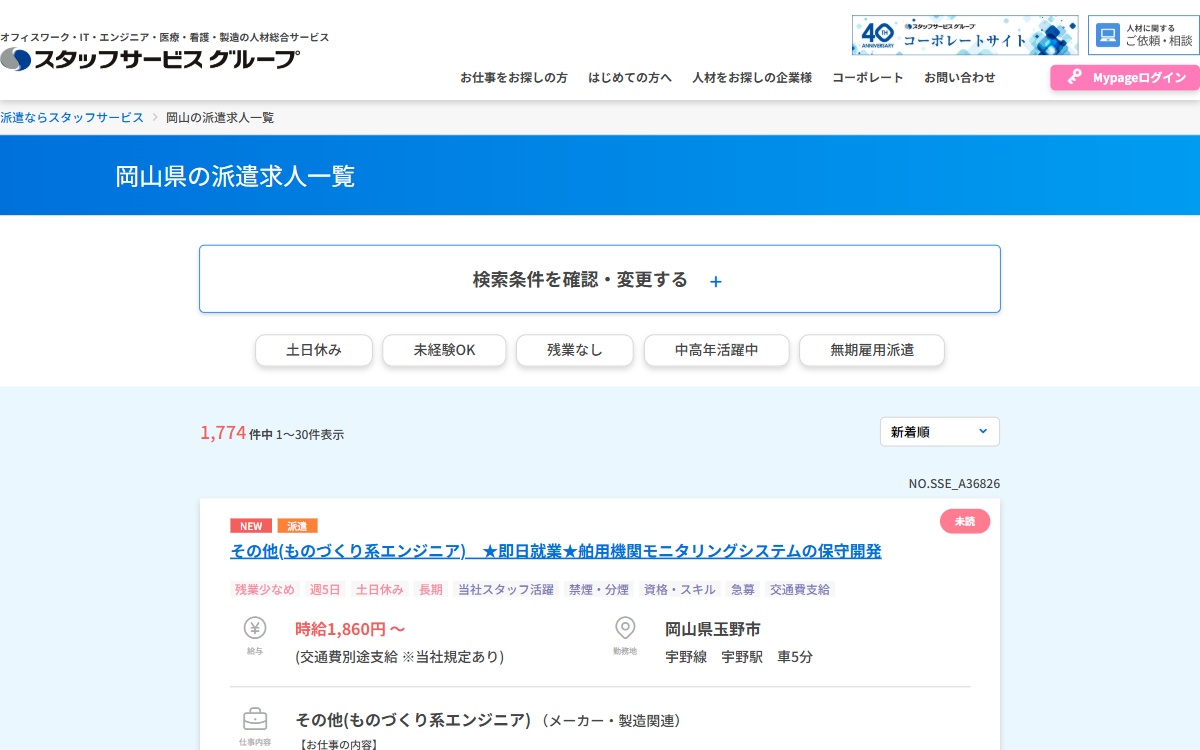This screenshot has height=750, width=1200.
Task: Click the 岡山県玉野市 location text
Action: coord(713,629)
